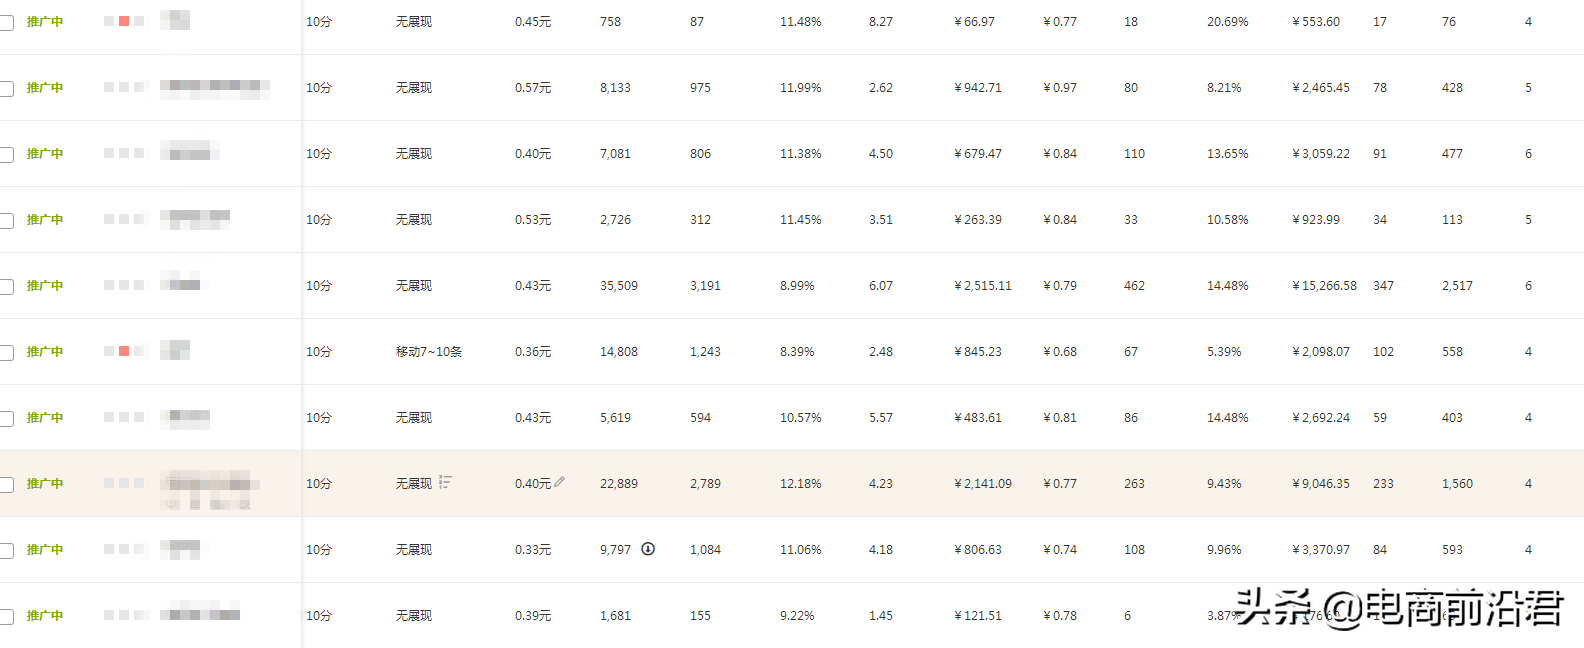Tick the checkbox for the 758 impressions row
This screenshot has height=648, width=1584.
6,22
